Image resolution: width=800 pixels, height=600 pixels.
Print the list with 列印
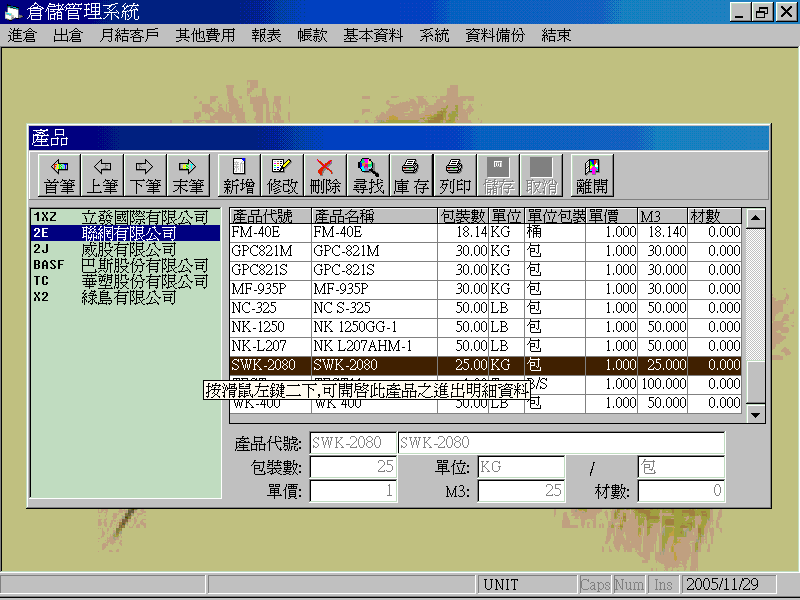(455, 175)
